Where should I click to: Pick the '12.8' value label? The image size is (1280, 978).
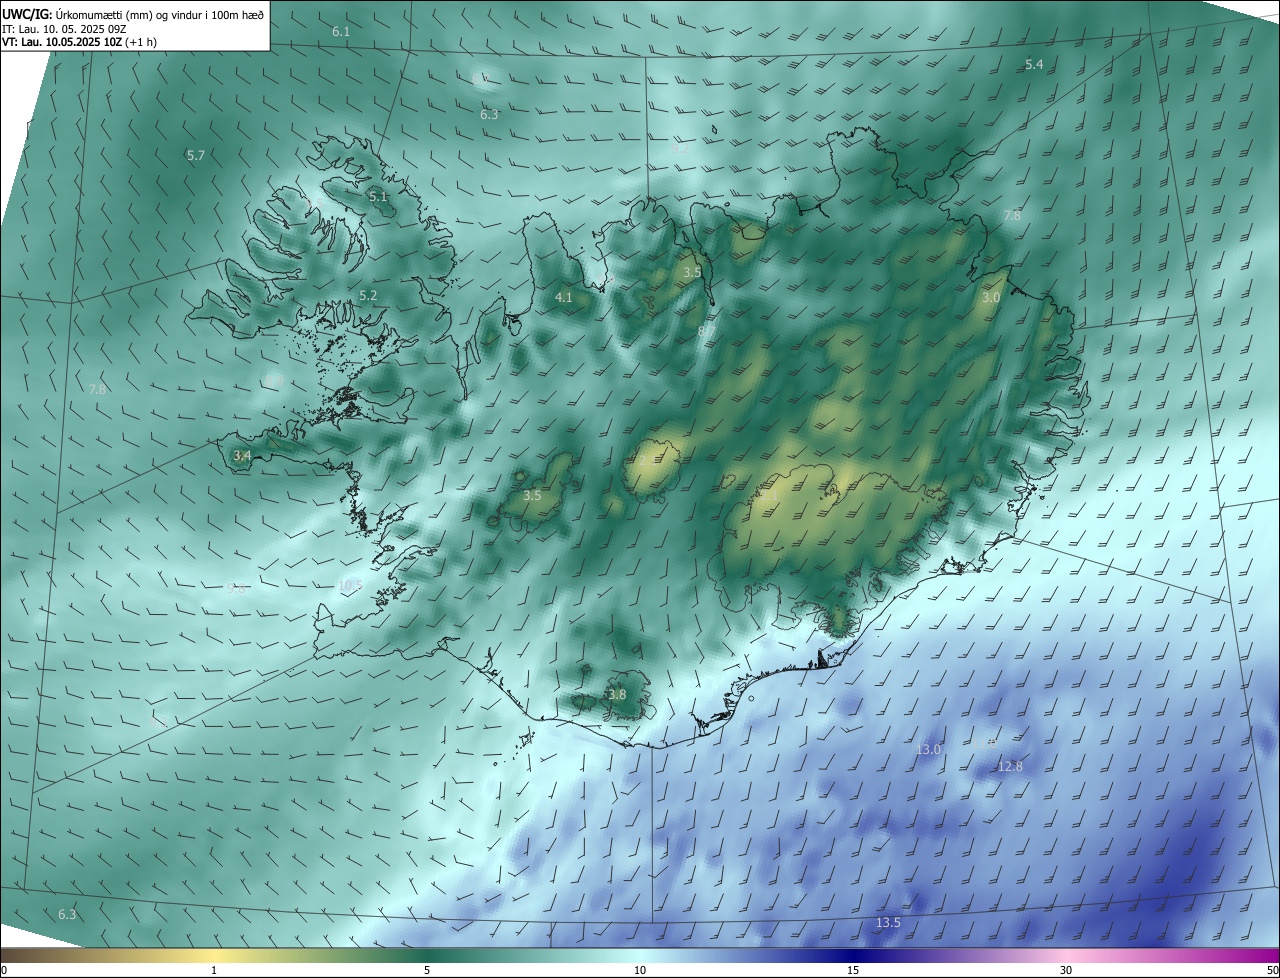pos(1010,766)
